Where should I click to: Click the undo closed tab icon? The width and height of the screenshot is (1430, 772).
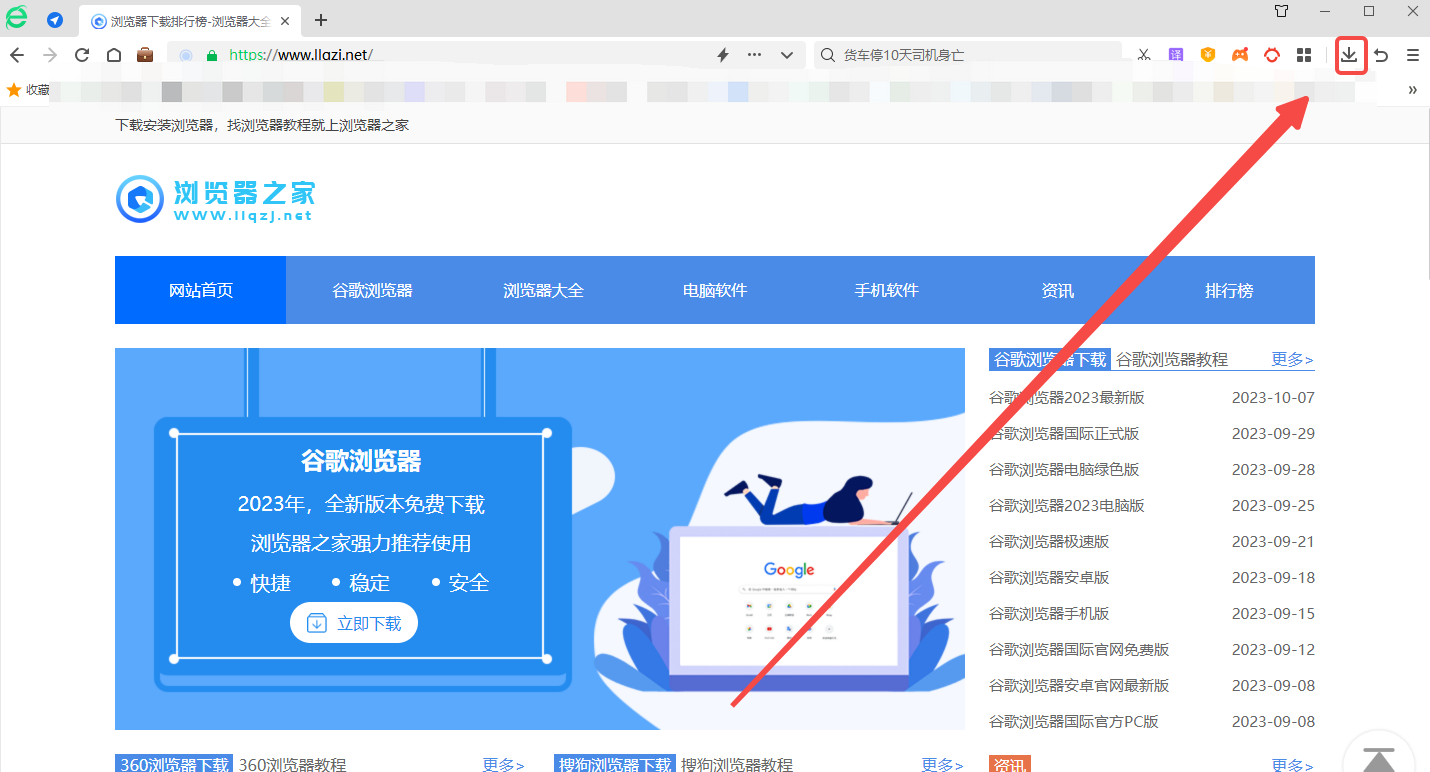pos(1381,55)
